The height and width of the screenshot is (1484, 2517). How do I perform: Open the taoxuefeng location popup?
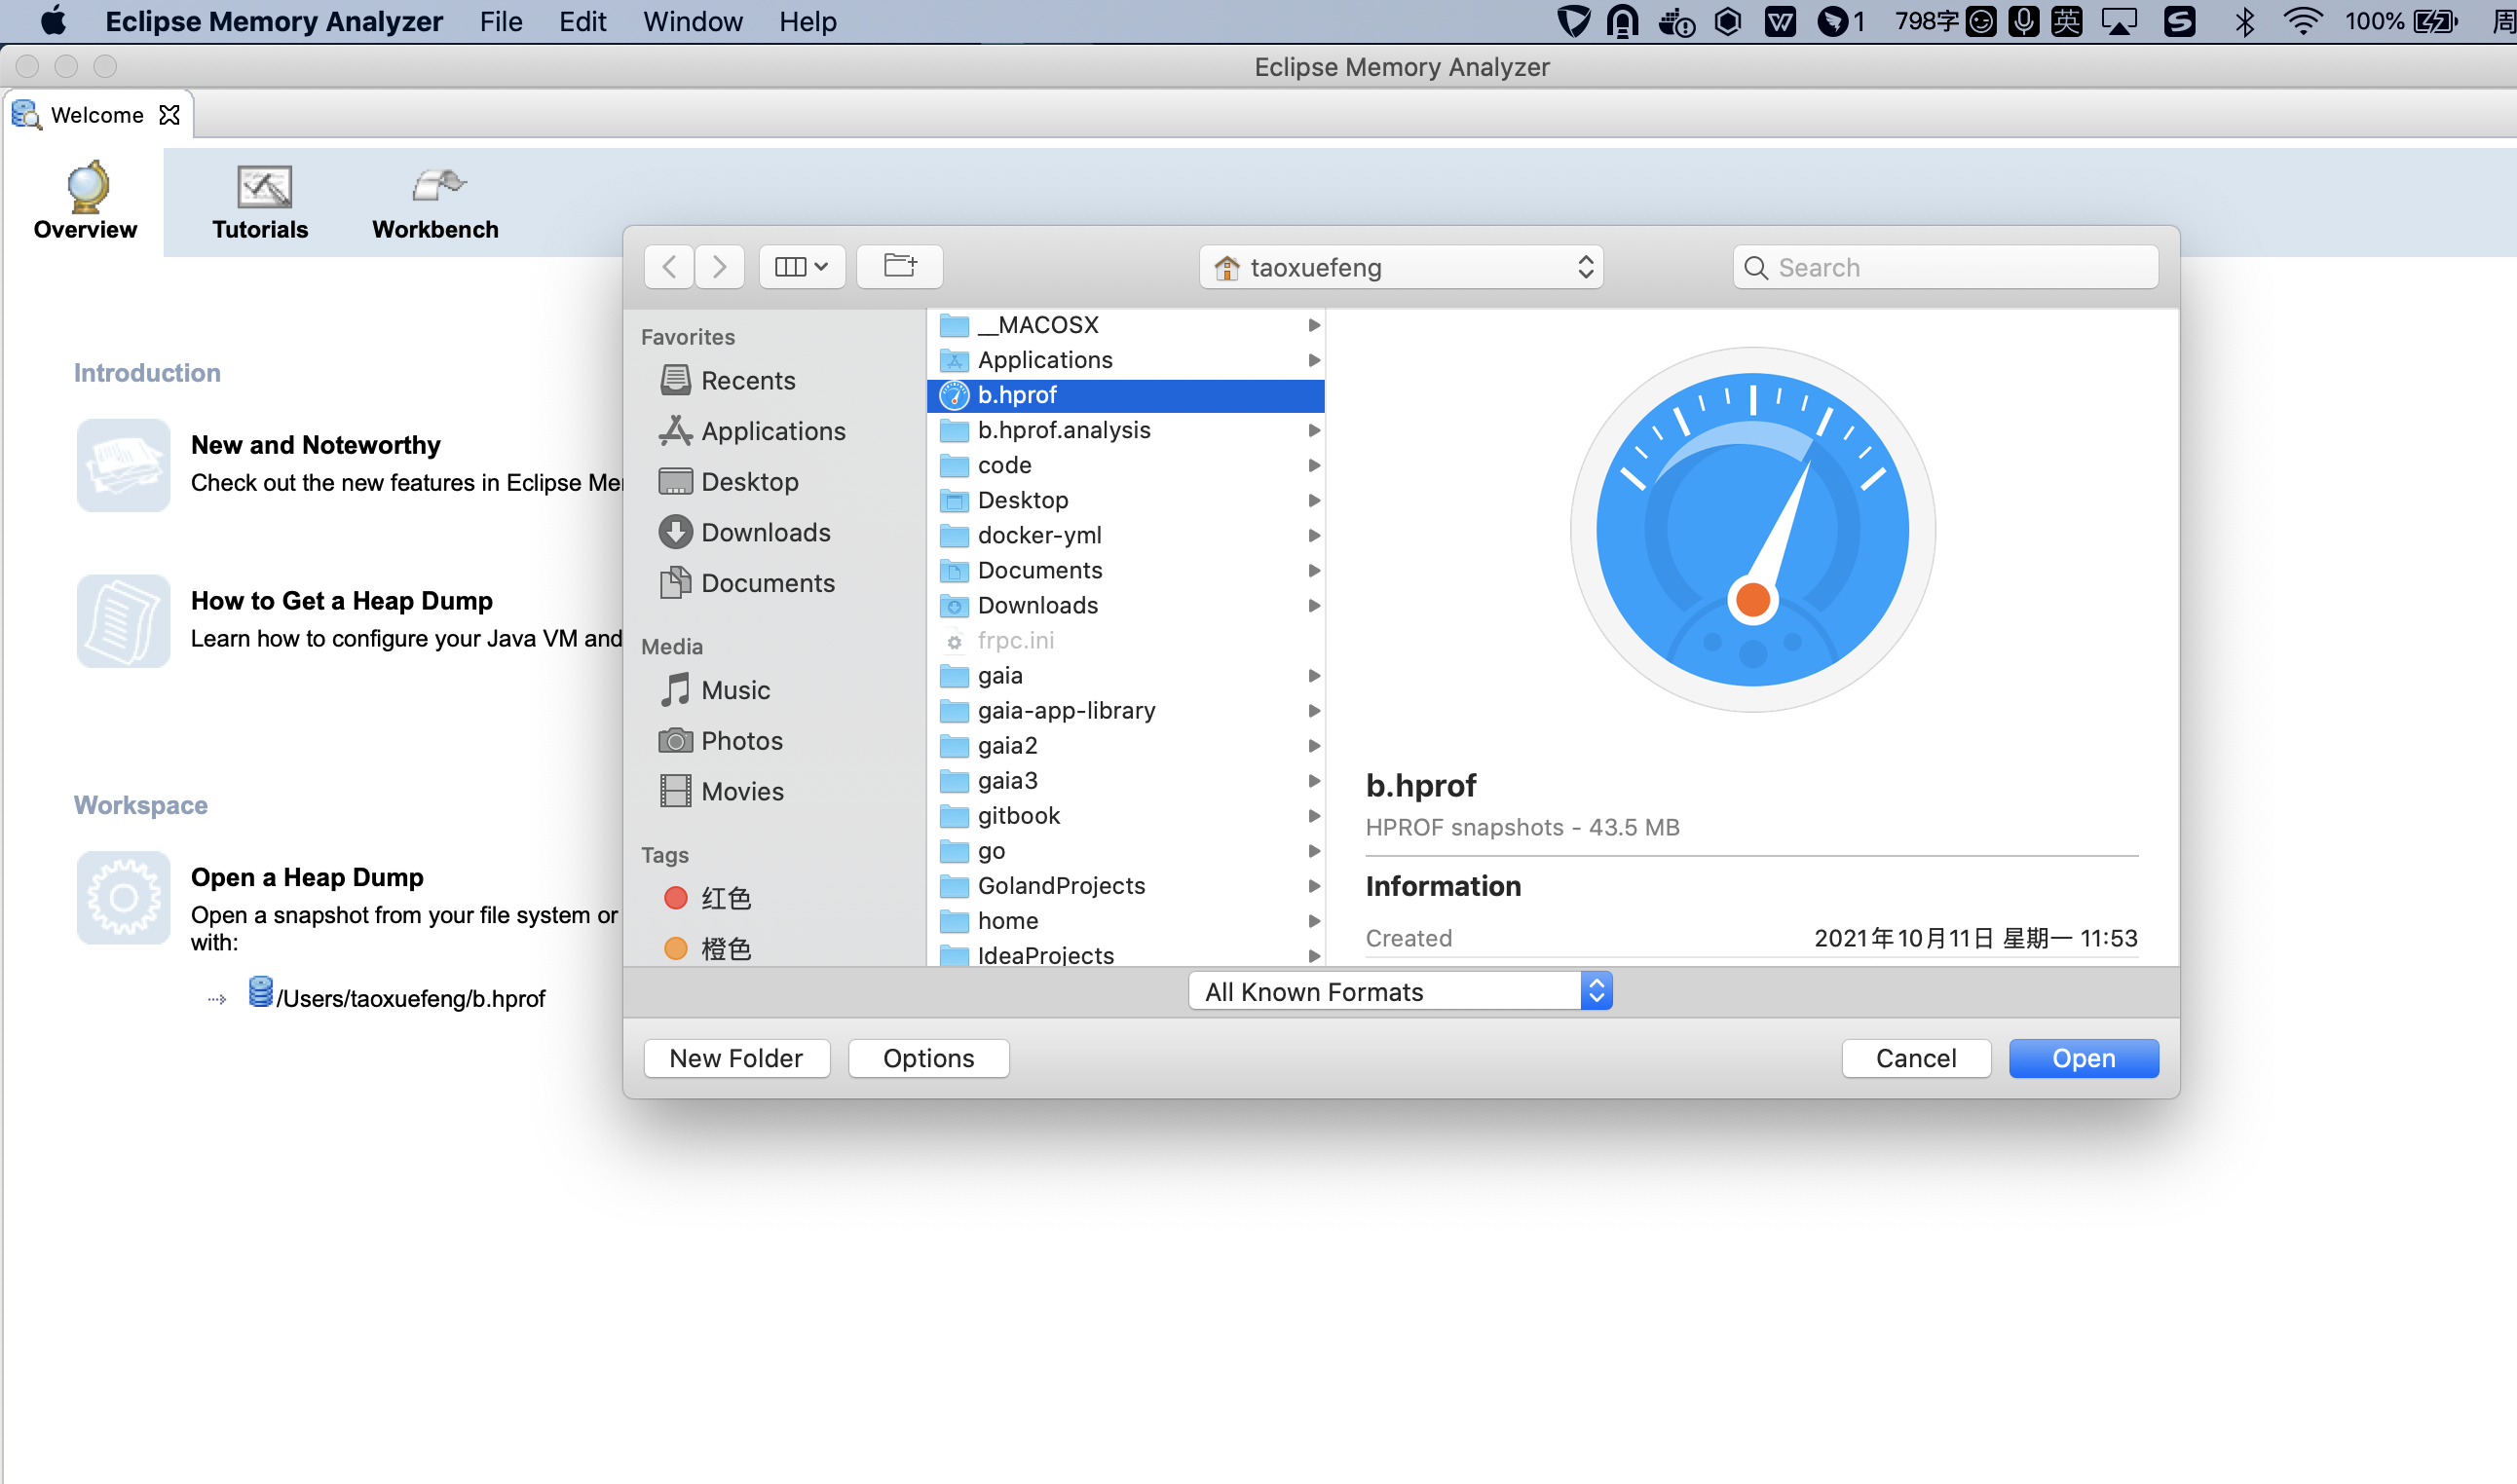[x=1401, y=267]
